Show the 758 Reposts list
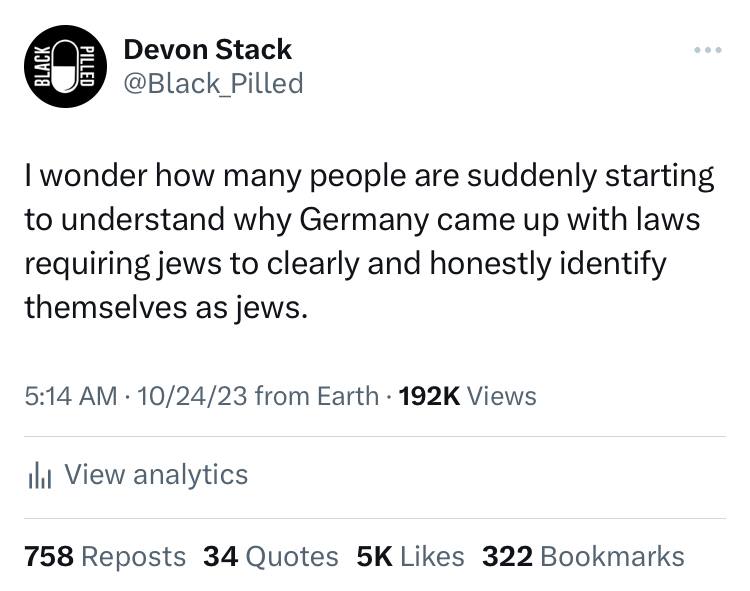750x591 pixels. tap(105, 557)
